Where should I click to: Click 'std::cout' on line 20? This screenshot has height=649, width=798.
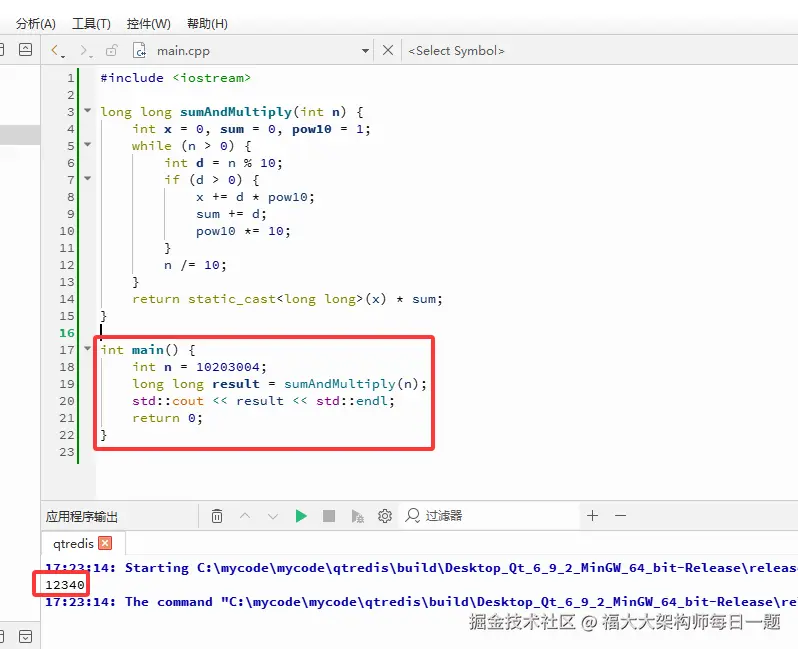[167, 401]
